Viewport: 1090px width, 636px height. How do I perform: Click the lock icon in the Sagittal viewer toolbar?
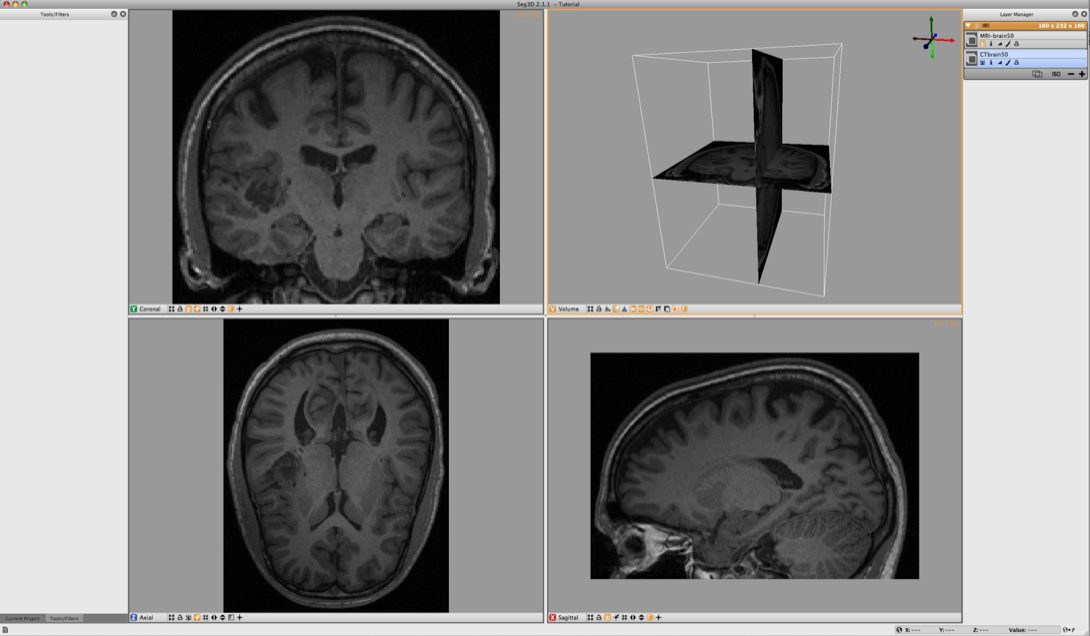pyautogui.click(x=599, y=617)
